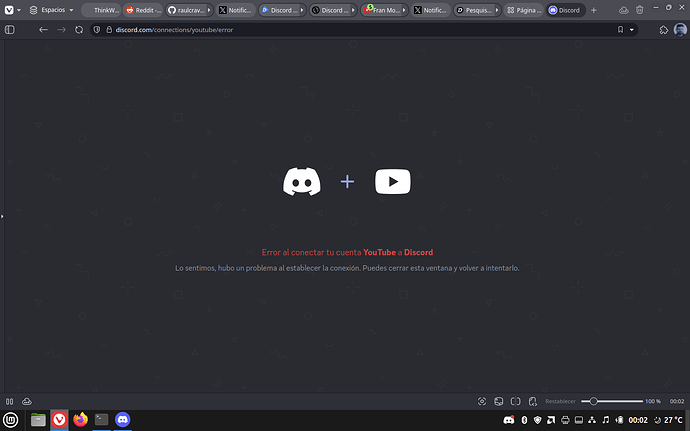690x431 pixels.
Task: Open the music note sound applet
Action: 606,420
